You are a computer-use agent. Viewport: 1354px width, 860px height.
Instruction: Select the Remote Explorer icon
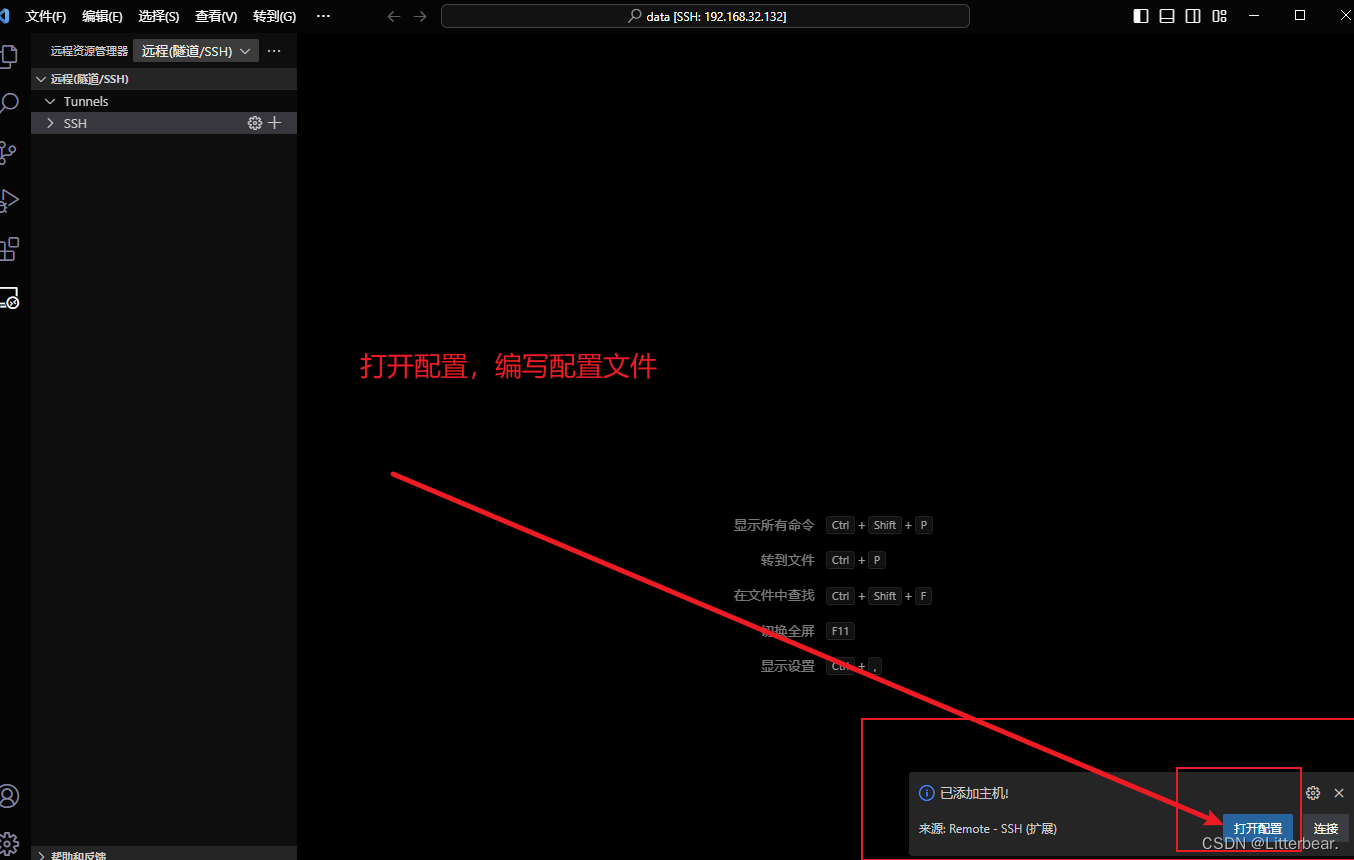[x=10, y=298]
